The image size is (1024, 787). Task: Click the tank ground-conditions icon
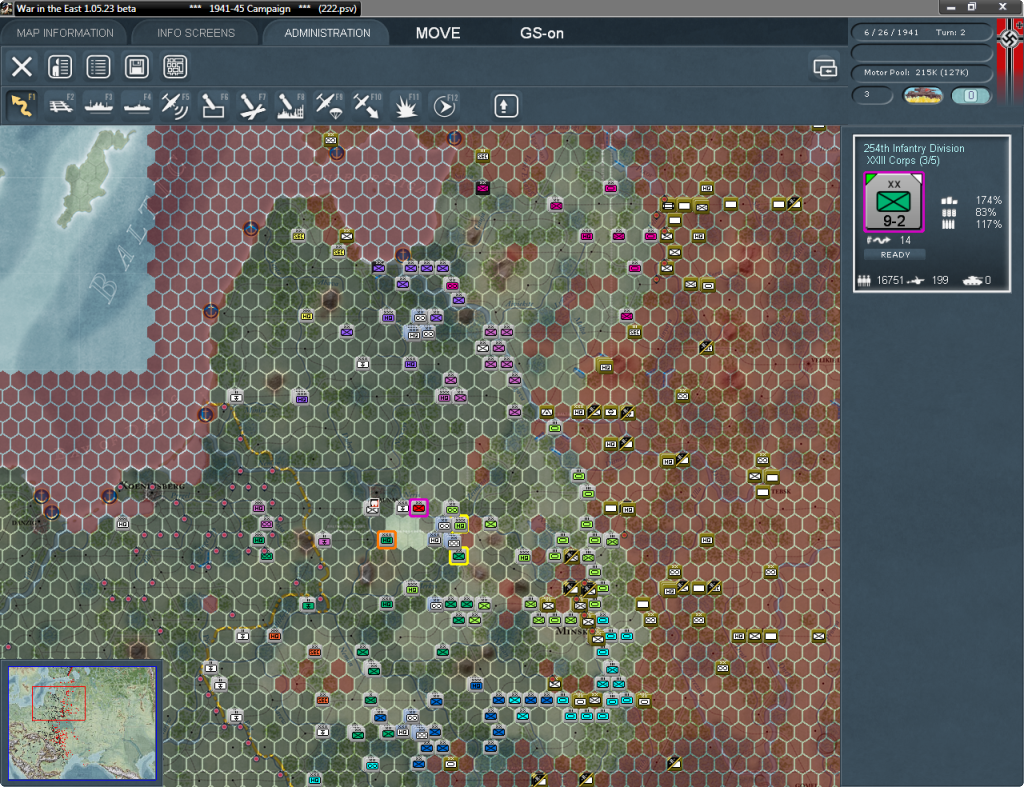[x=923, y=95]
